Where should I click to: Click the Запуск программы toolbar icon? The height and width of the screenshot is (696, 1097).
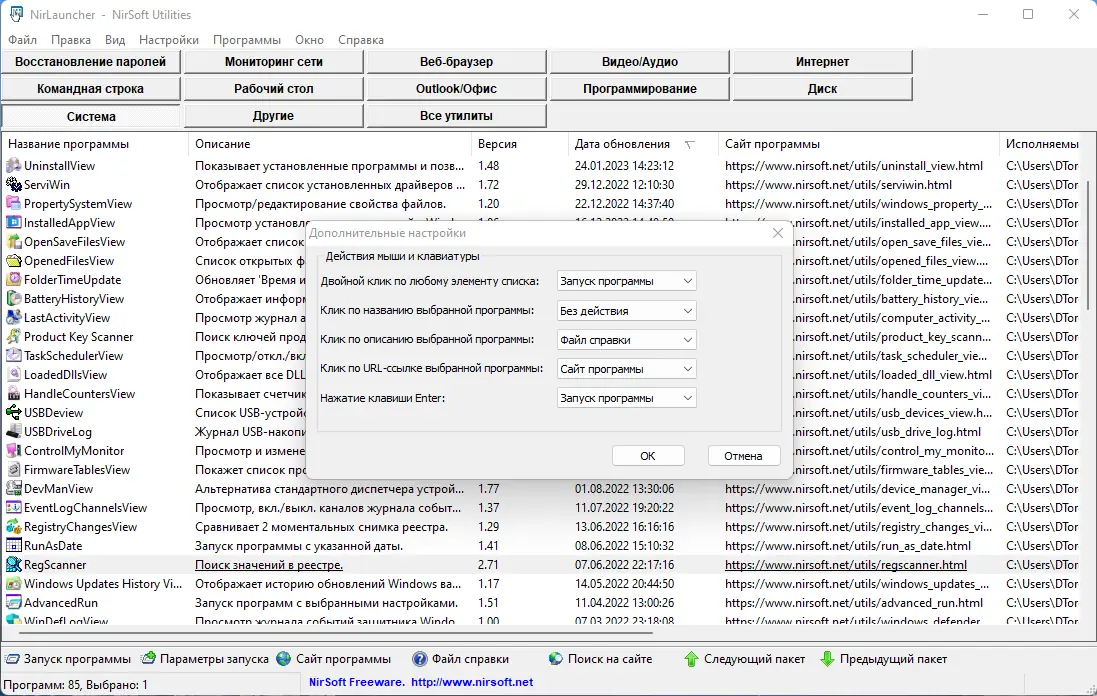point(13,659)
